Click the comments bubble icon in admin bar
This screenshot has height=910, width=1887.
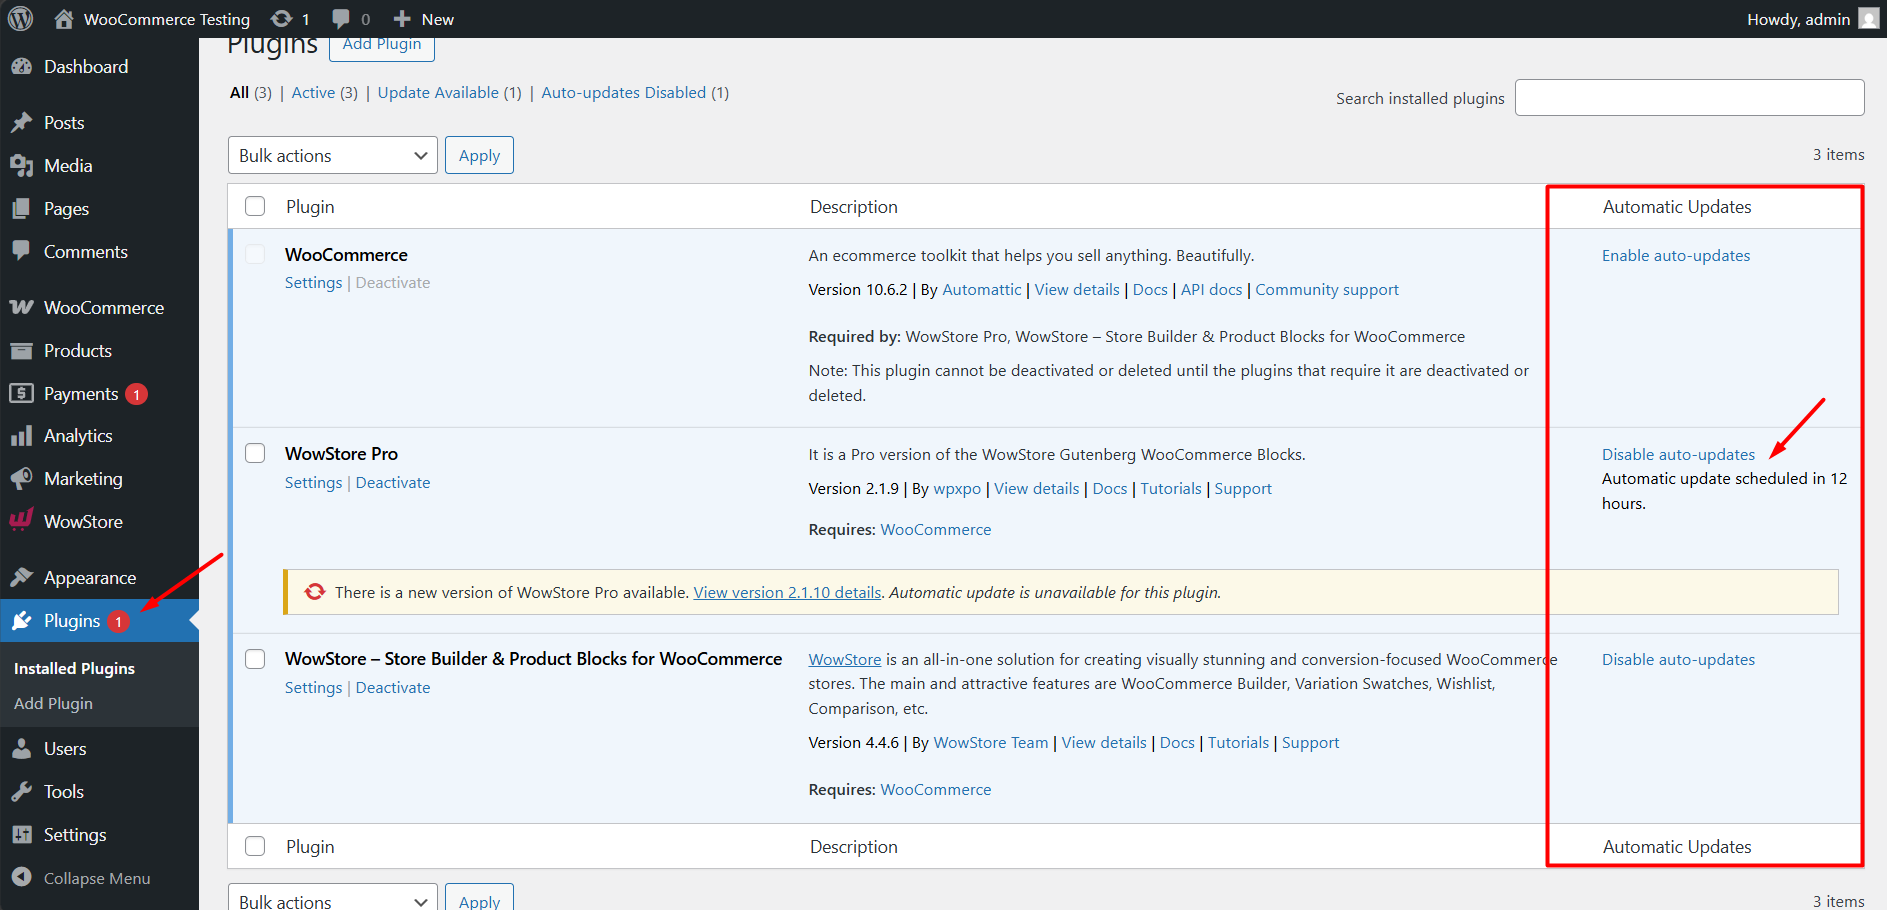pos(341,19)
